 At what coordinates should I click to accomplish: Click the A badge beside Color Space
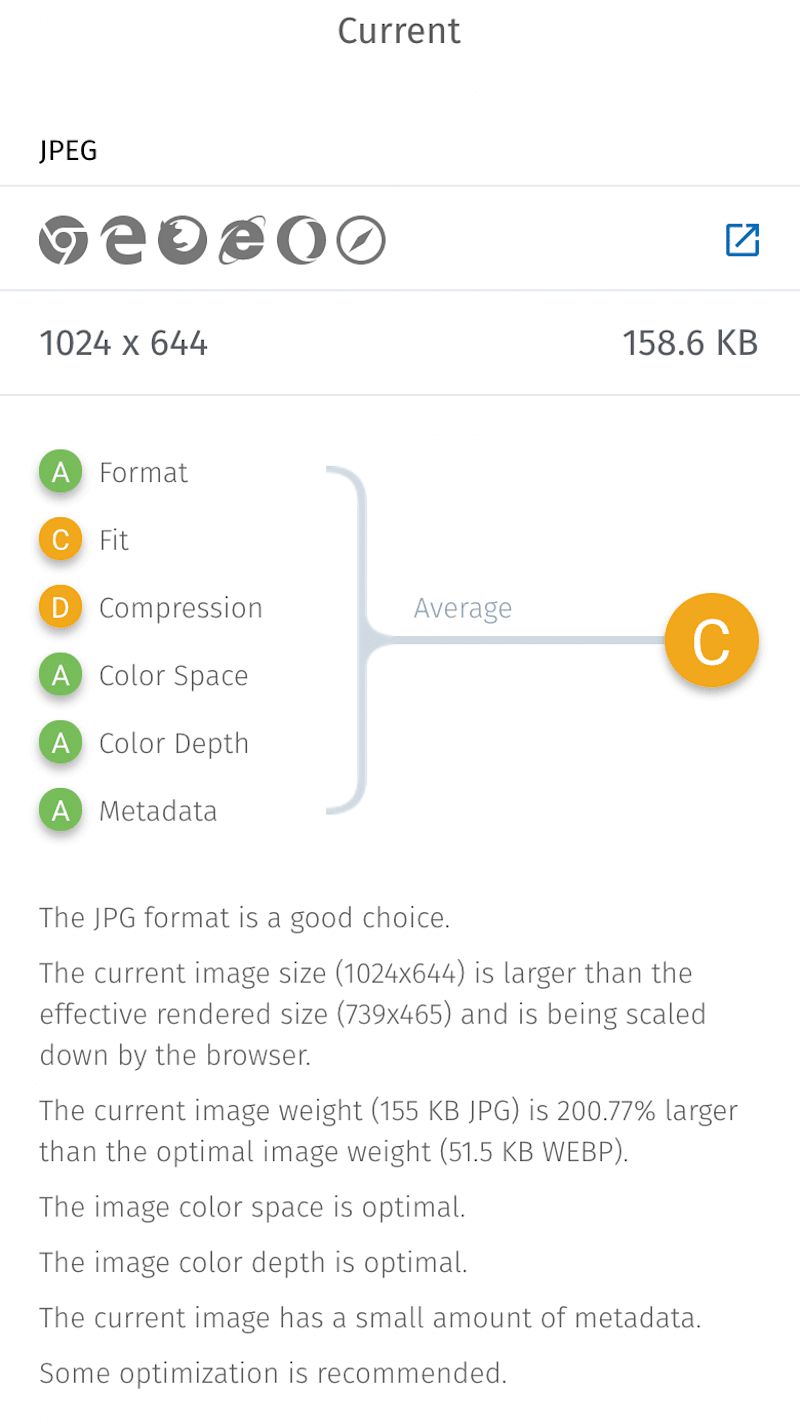coord(60,676)
